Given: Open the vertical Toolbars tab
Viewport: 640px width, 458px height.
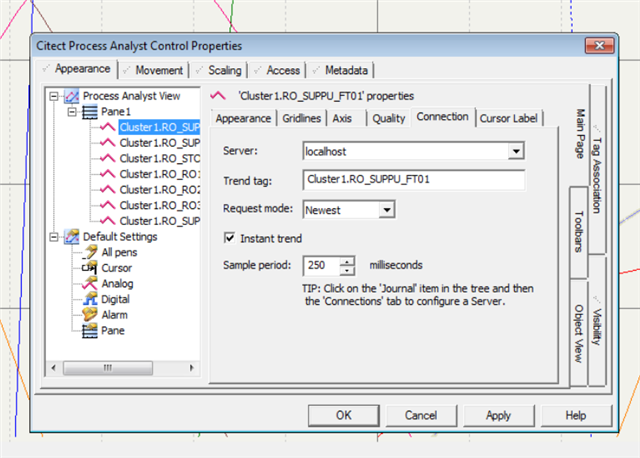Looking at the screenshot, I should click(578, 232).
